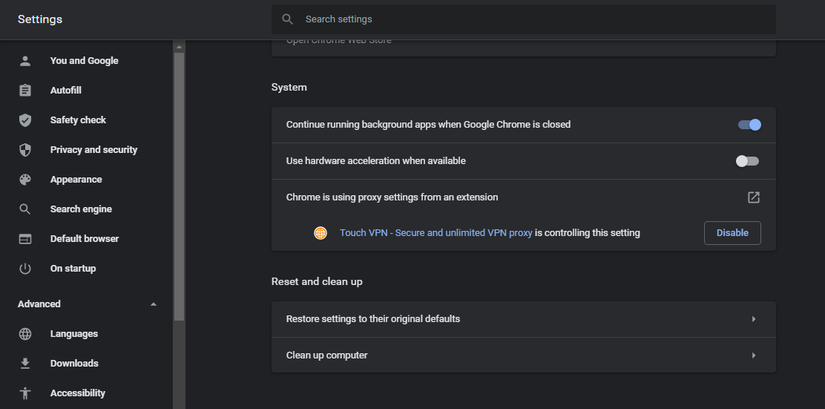
Task: Click the Touch VPN extension icon
Action: click(320, 233)
